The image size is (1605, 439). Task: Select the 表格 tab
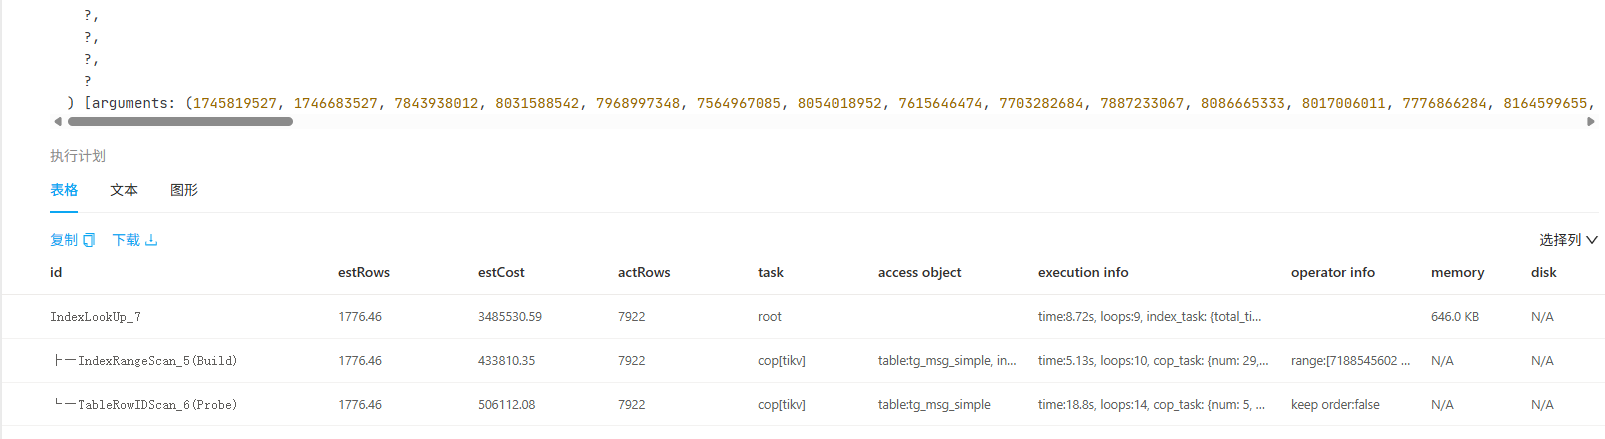64,190
